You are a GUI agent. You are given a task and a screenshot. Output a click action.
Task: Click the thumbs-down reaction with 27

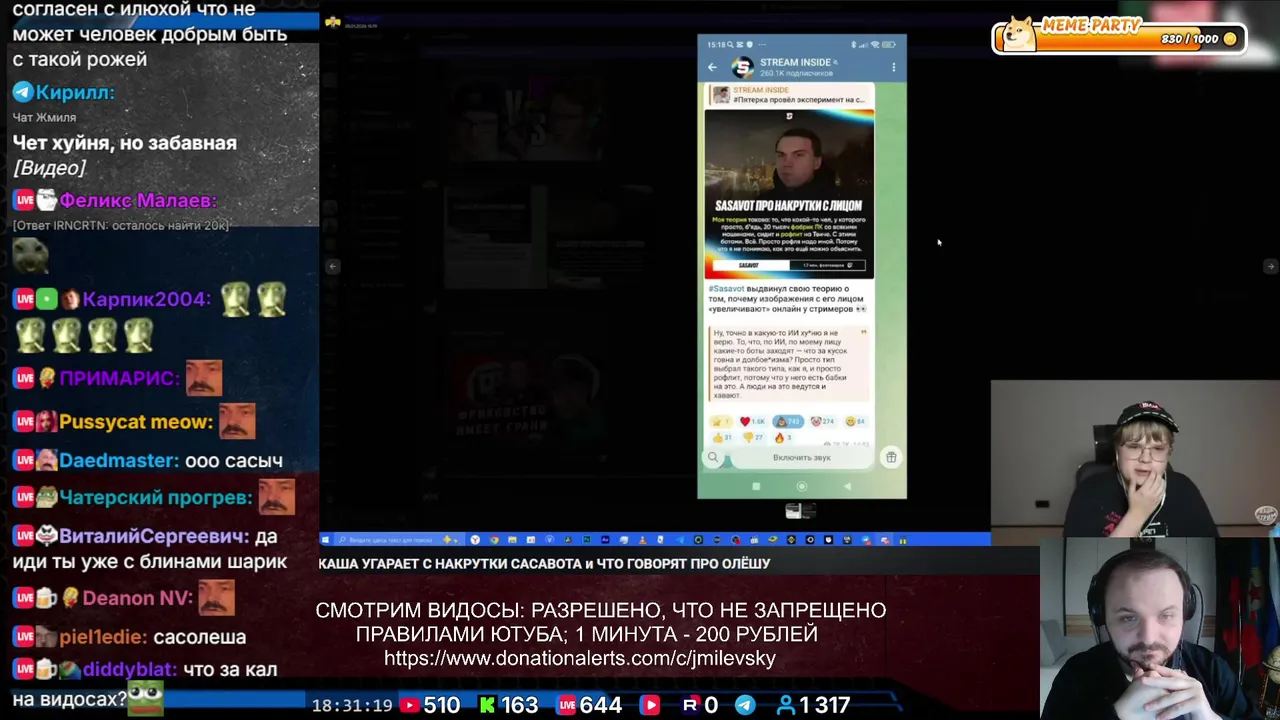coord(752,437)
